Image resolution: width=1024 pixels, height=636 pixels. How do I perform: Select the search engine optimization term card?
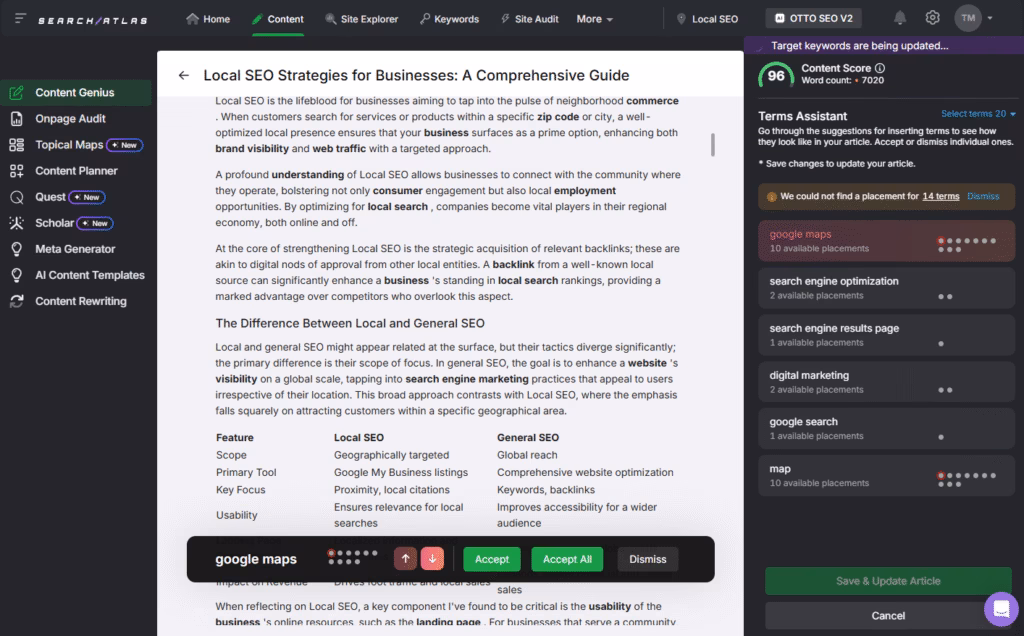click(x=886, y=288)
